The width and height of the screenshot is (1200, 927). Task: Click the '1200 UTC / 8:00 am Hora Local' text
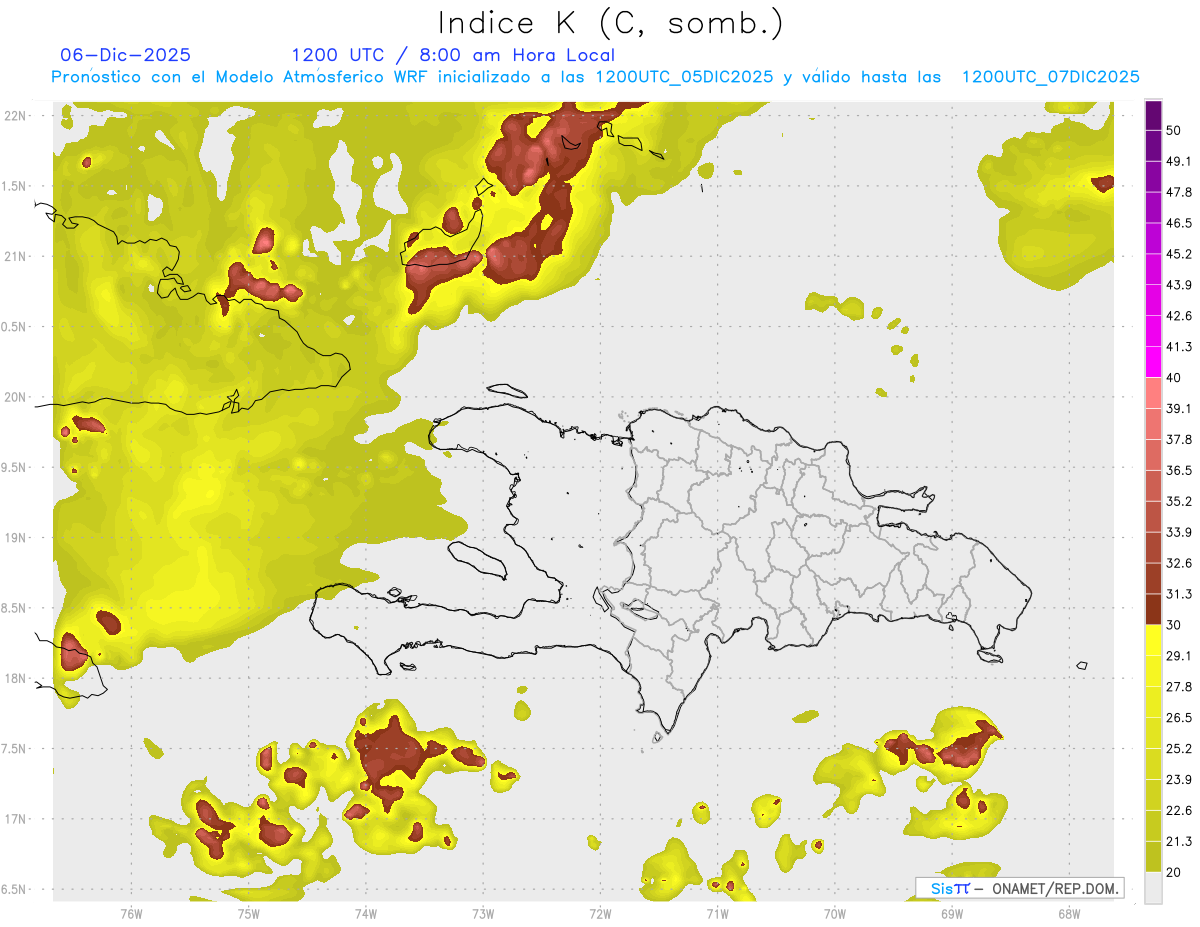(453, 55)
